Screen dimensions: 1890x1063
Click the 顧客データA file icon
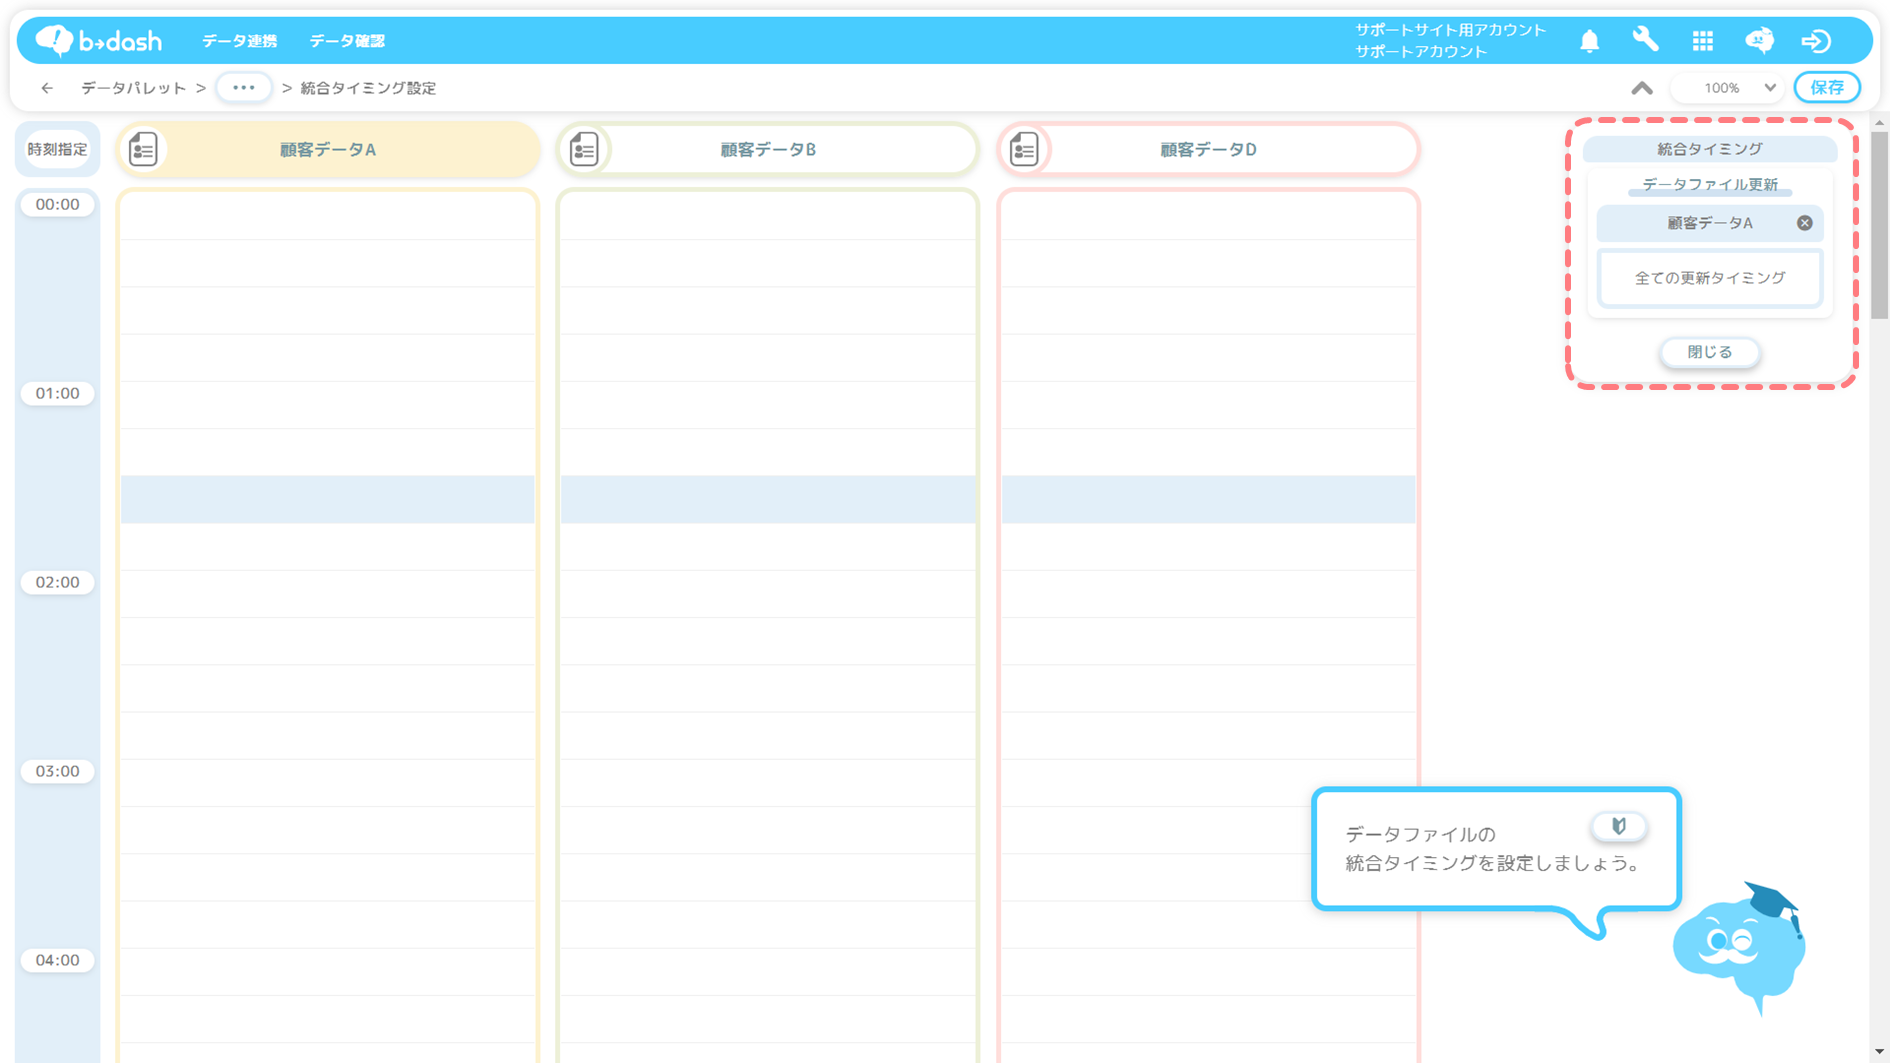click(144, 149)
